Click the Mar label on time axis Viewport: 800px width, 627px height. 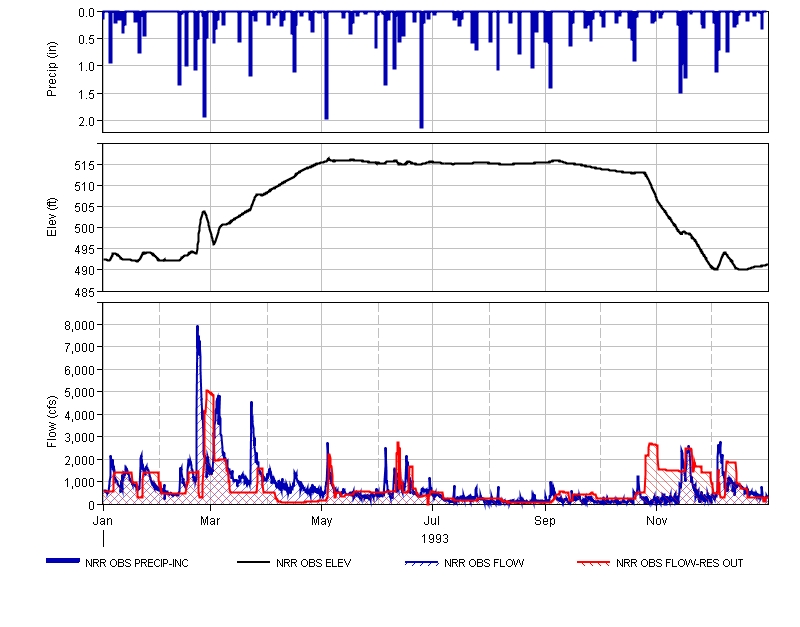(210, 521)
